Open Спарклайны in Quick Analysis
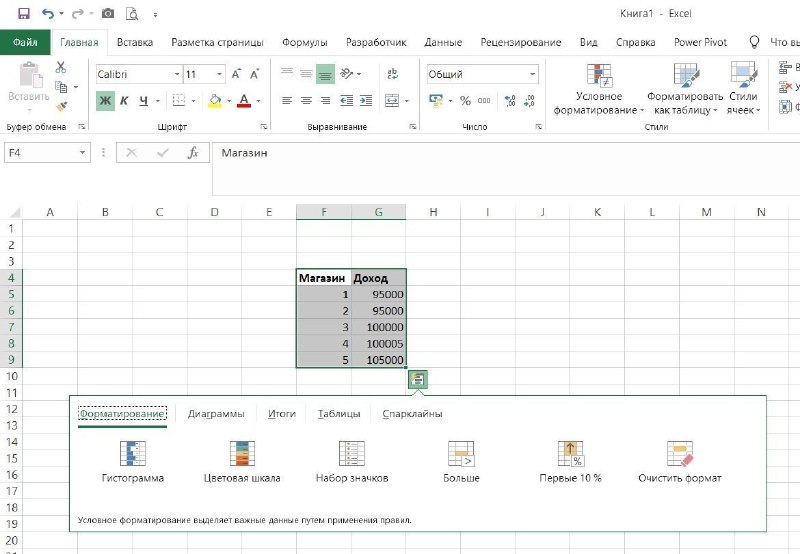Screen dimensions: 800x554 pos(412,414)
